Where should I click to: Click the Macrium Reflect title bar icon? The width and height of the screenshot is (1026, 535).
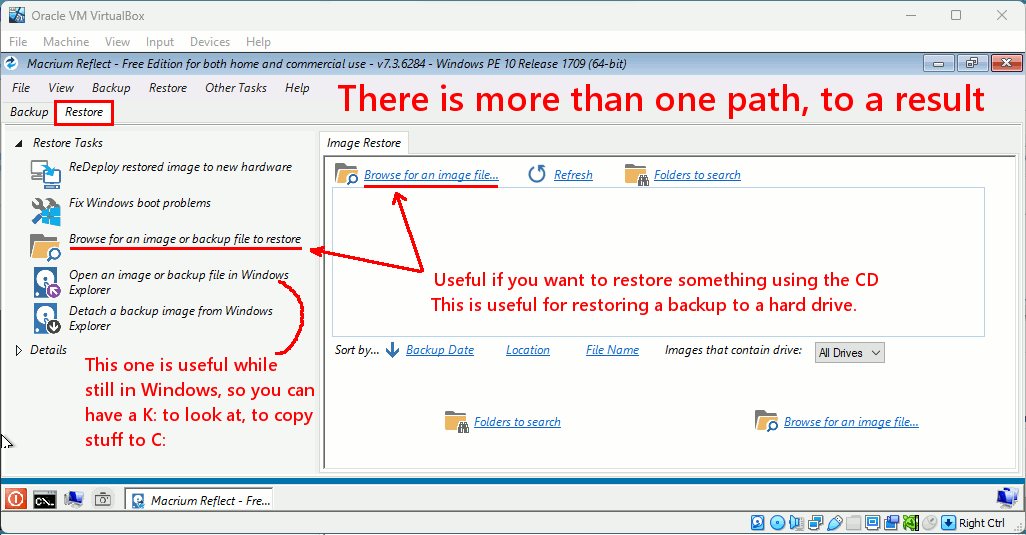tap(11, 63)
